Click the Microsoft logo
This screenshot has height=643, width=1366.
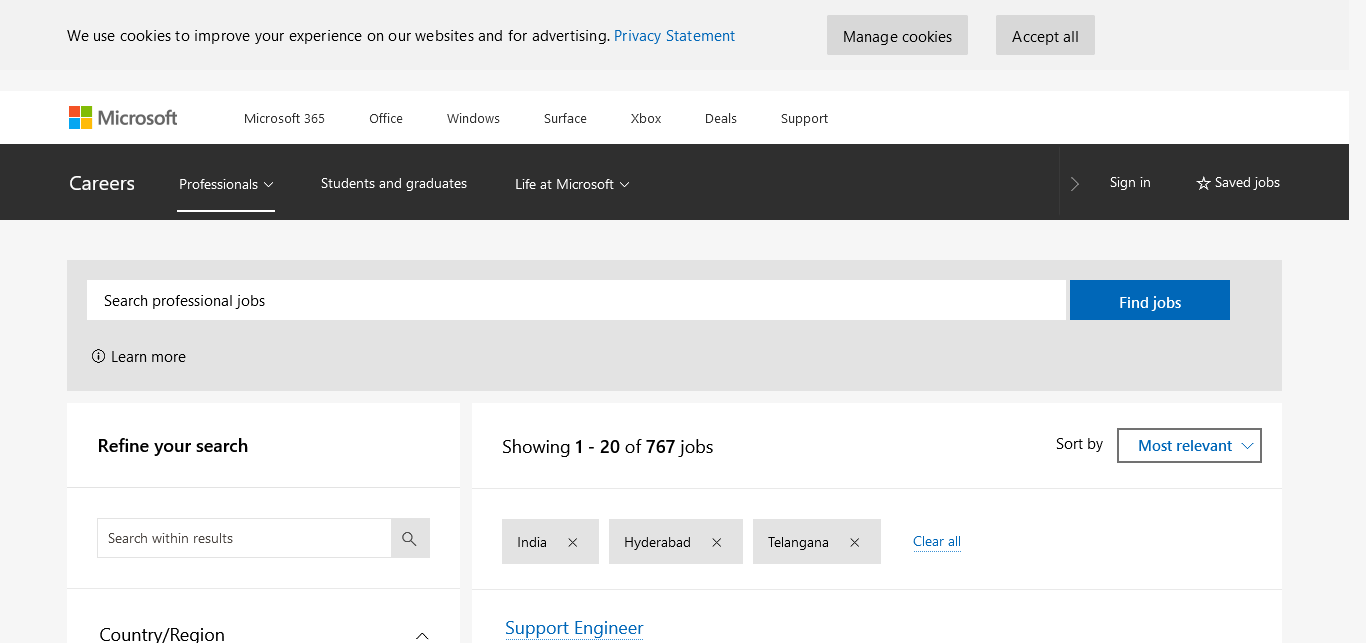pyautogui.click(x=123, y=118)
